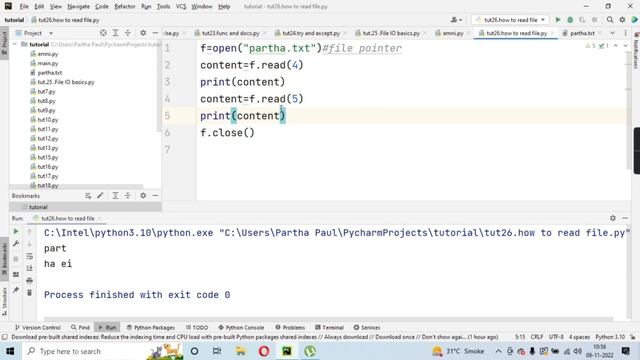Image resolution: width=640 pixels, height=360 pixels.
Task: Hide the Bookmarks panel
Action: [155, 196]
